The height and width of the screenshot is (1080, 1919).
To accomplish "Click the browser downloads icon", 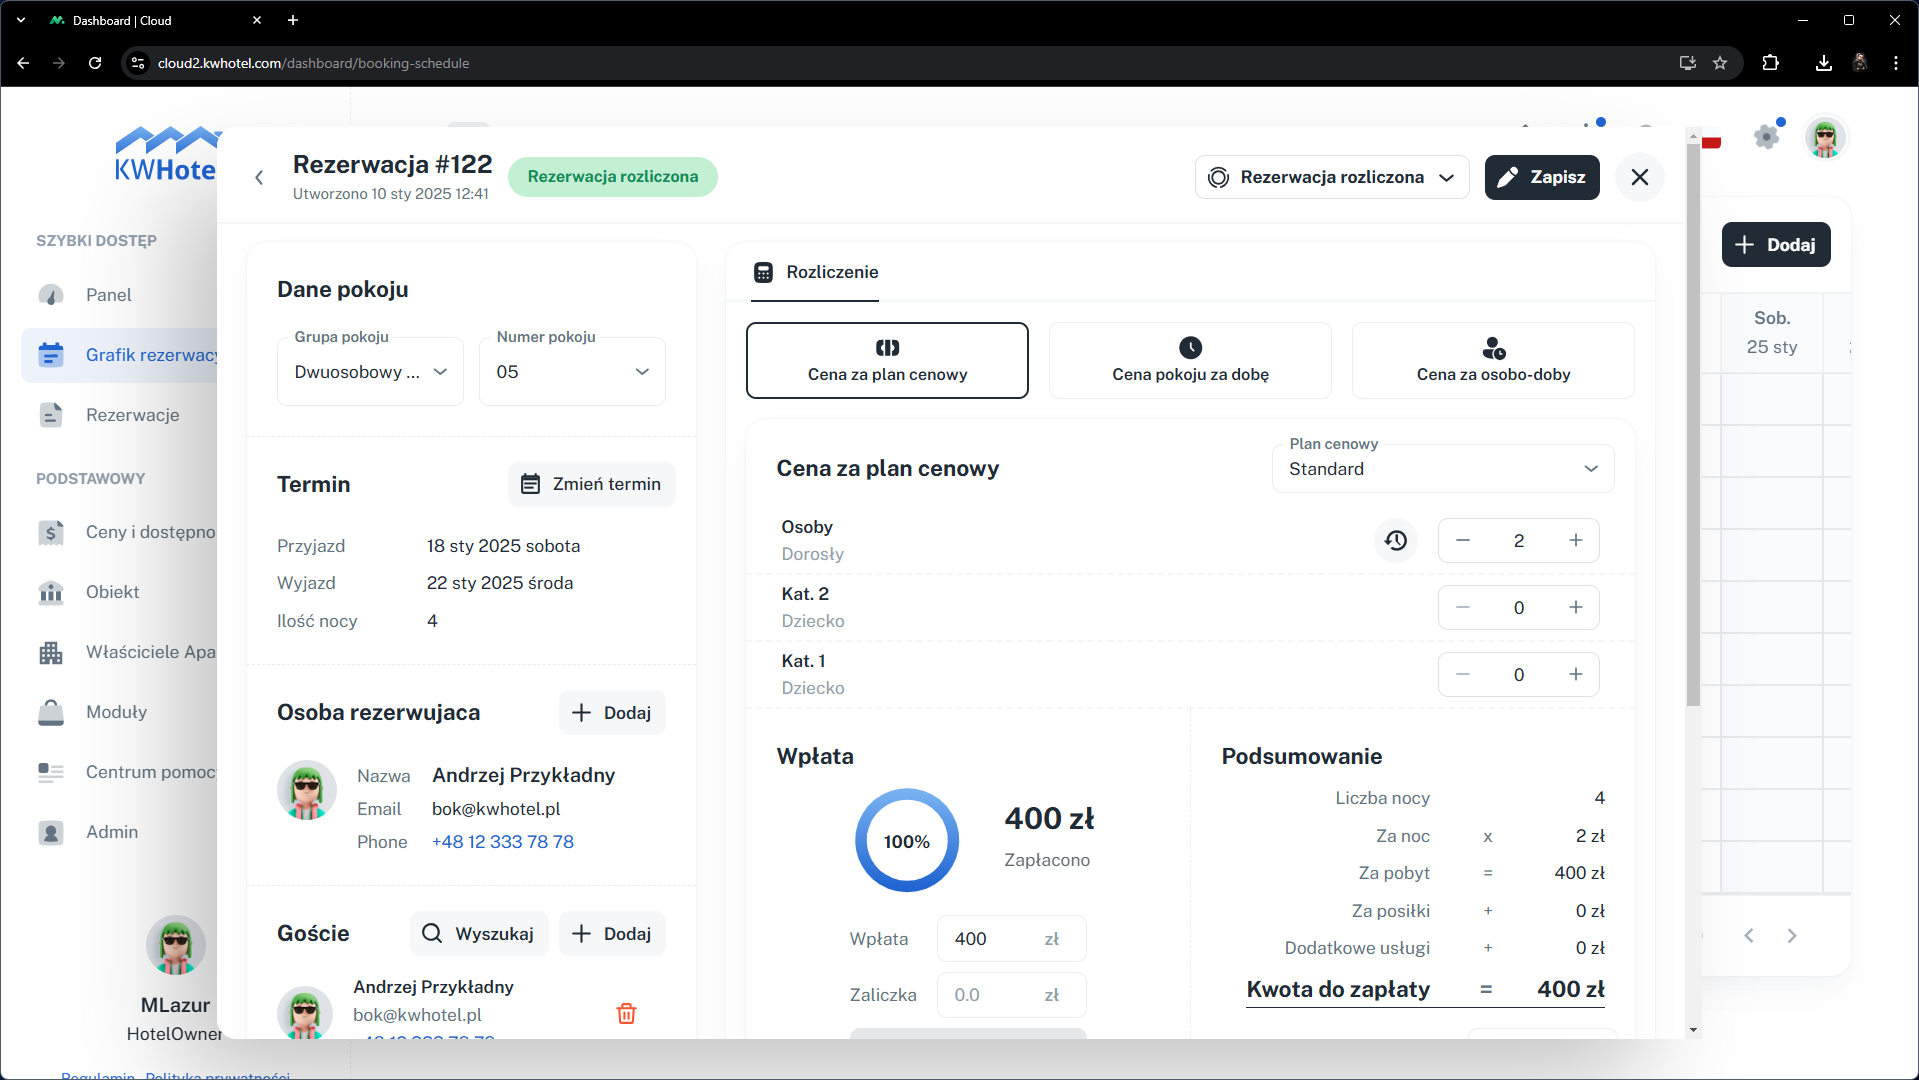I will coord(1823,63).
